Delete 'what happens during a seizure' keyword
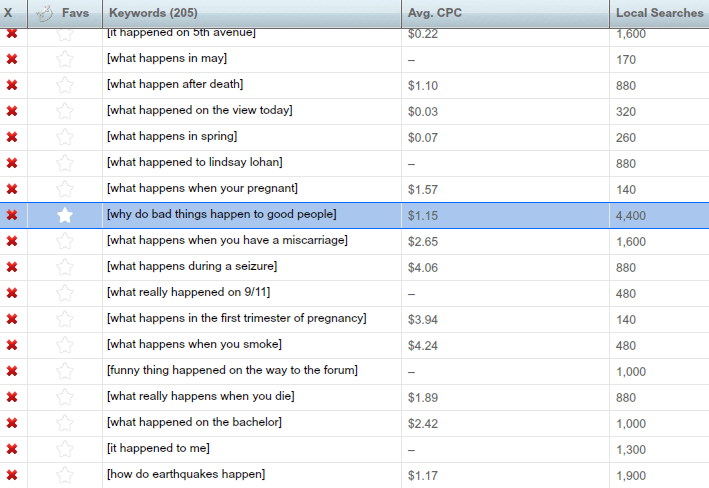 pos(12,267)
